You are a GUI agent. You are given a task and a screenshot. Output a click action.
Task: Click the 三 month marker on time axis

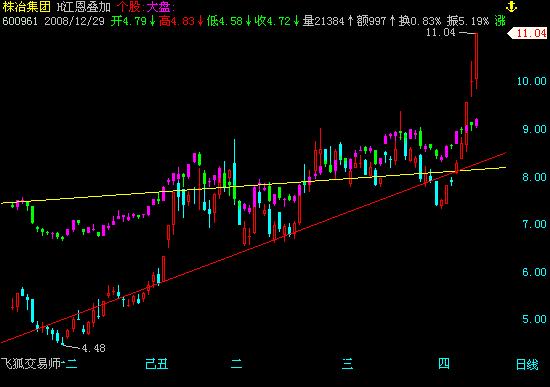click(x=347, y=364)
